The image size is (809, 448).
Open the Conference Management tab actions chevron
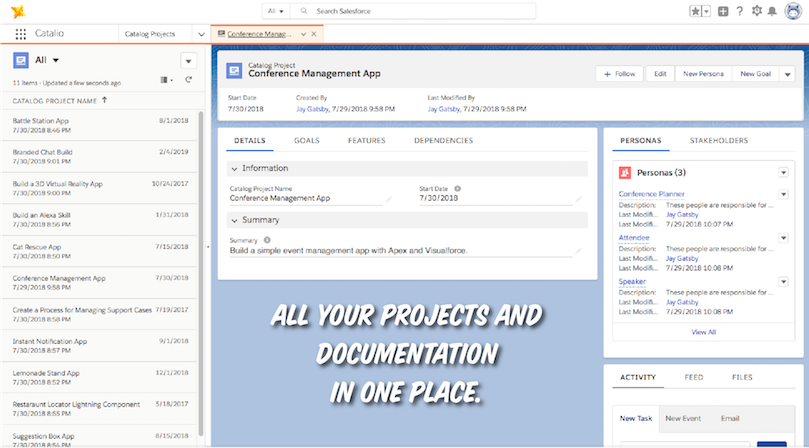click(x=303, y=34)
